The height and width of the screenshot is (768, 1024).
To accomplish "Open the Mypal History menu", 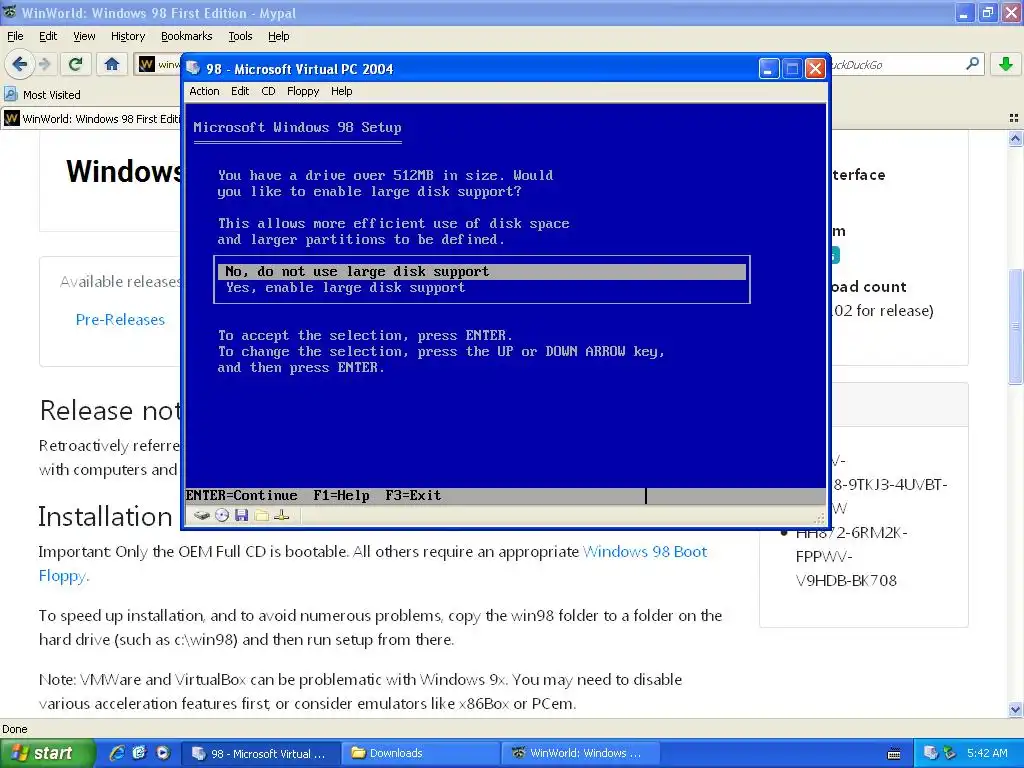I will [128, 36].
